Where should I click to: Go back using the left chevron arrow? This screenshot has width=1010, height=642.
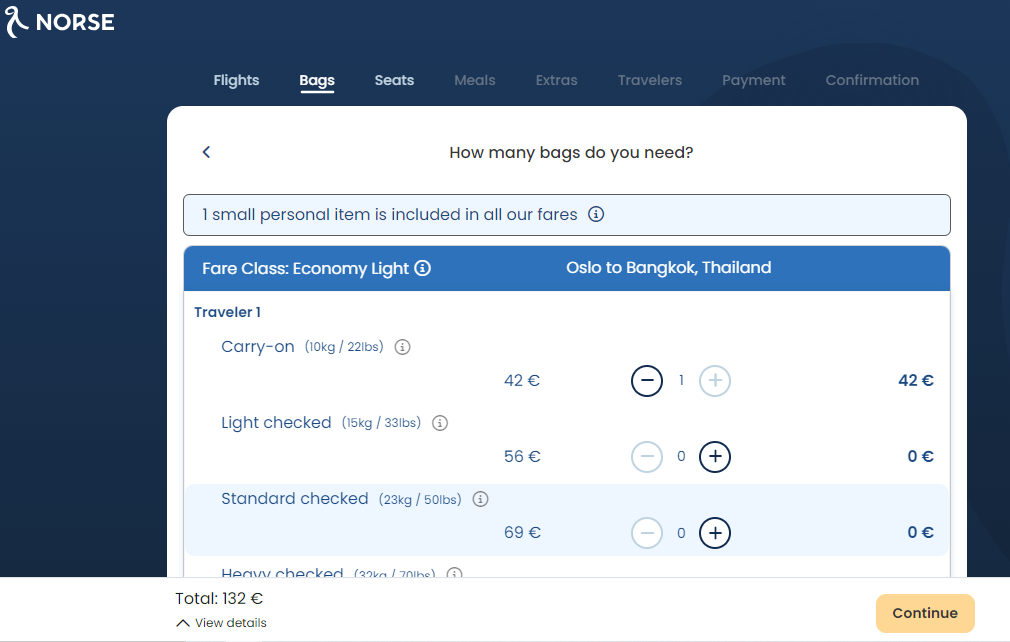tap(206, 152)
